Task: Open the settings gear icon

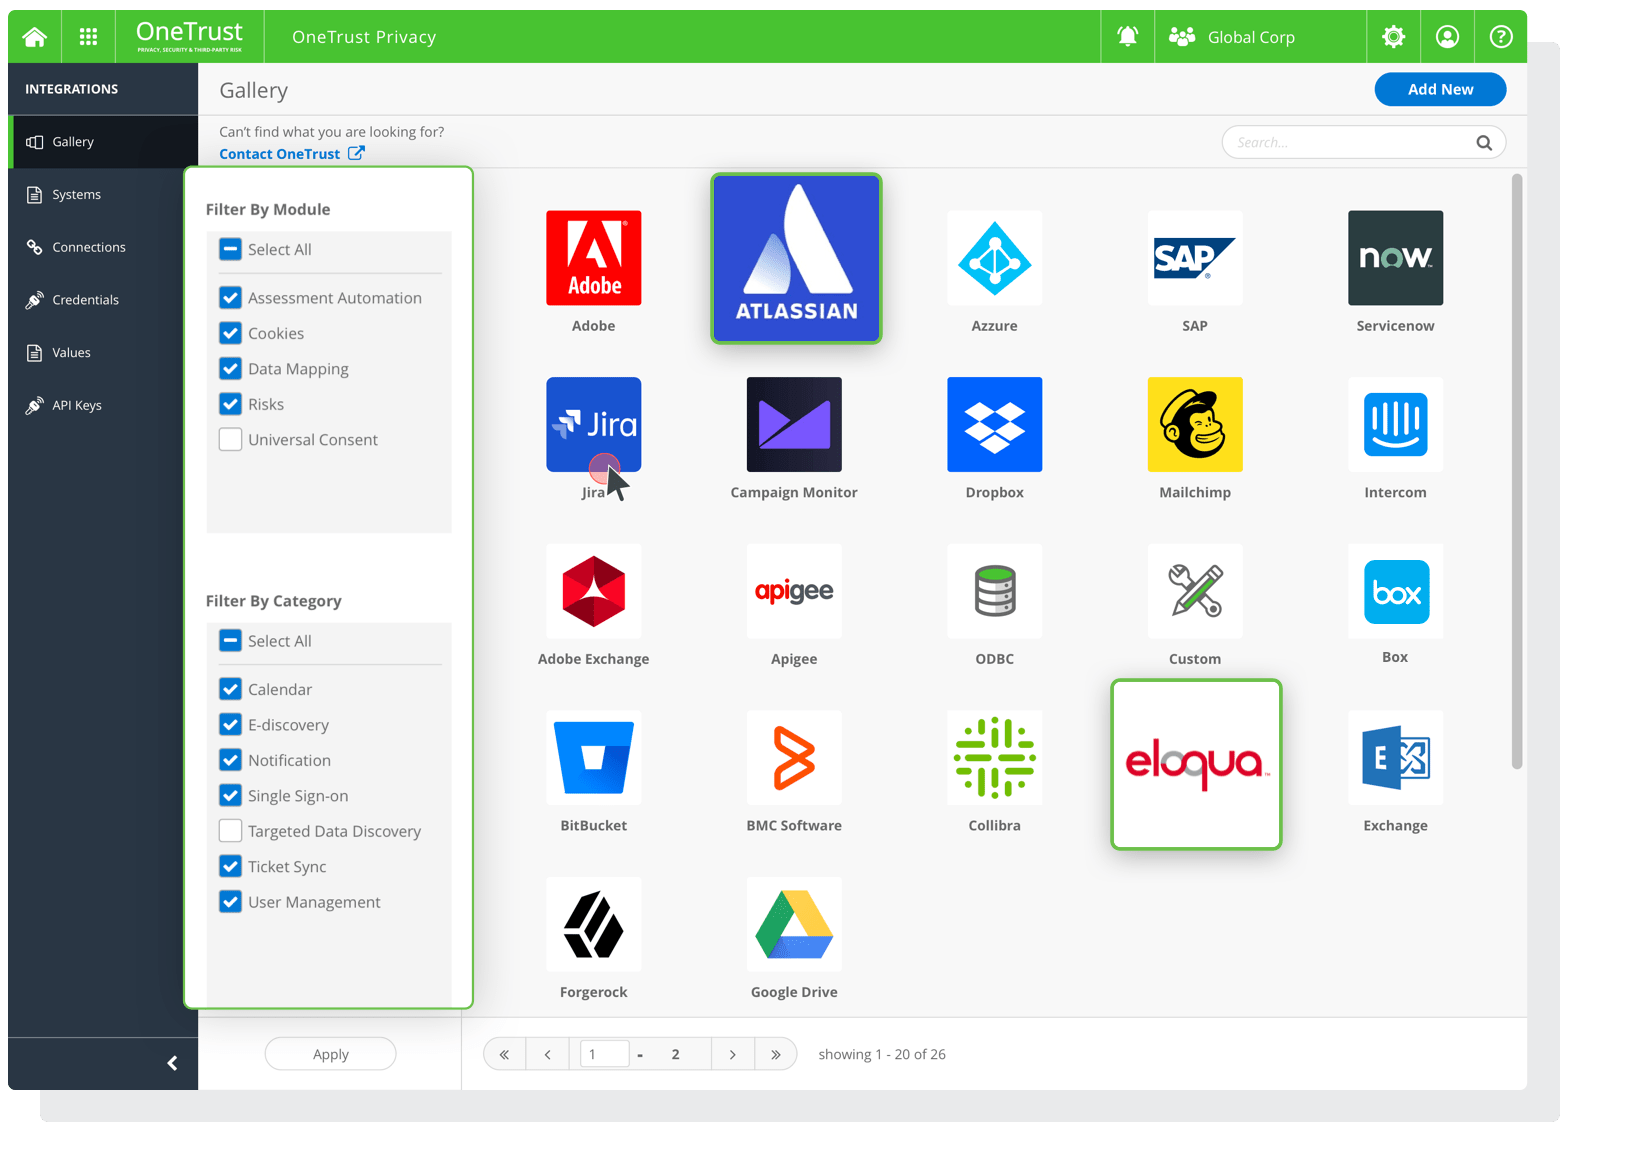Action: pos(1393,37)
